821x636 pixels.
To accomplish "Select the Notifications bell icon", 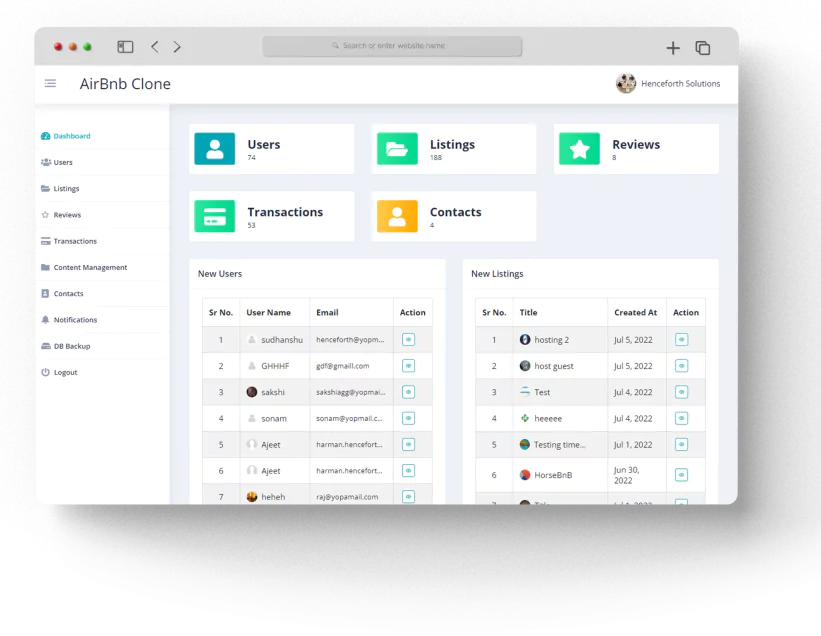I will pos(44,319).
